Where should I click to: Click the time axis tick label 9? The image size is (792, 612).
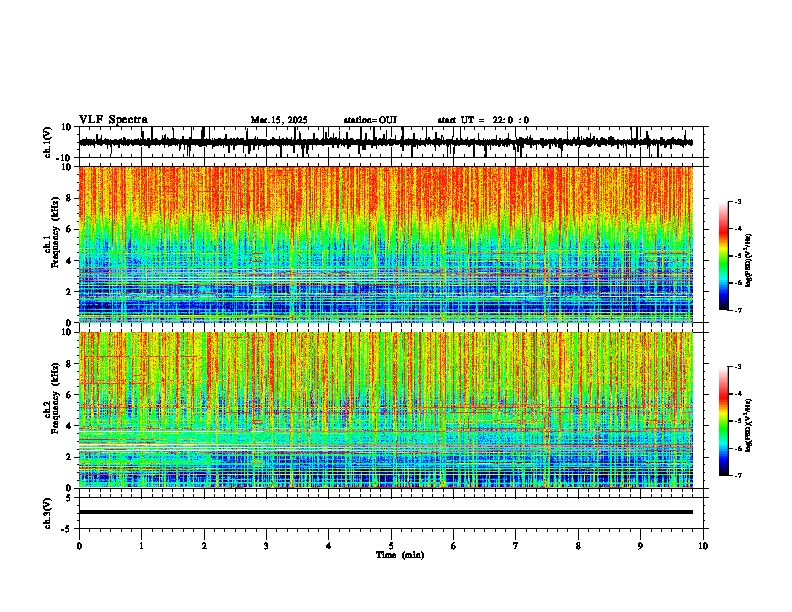pyautogui.click(x=640, y=546)
